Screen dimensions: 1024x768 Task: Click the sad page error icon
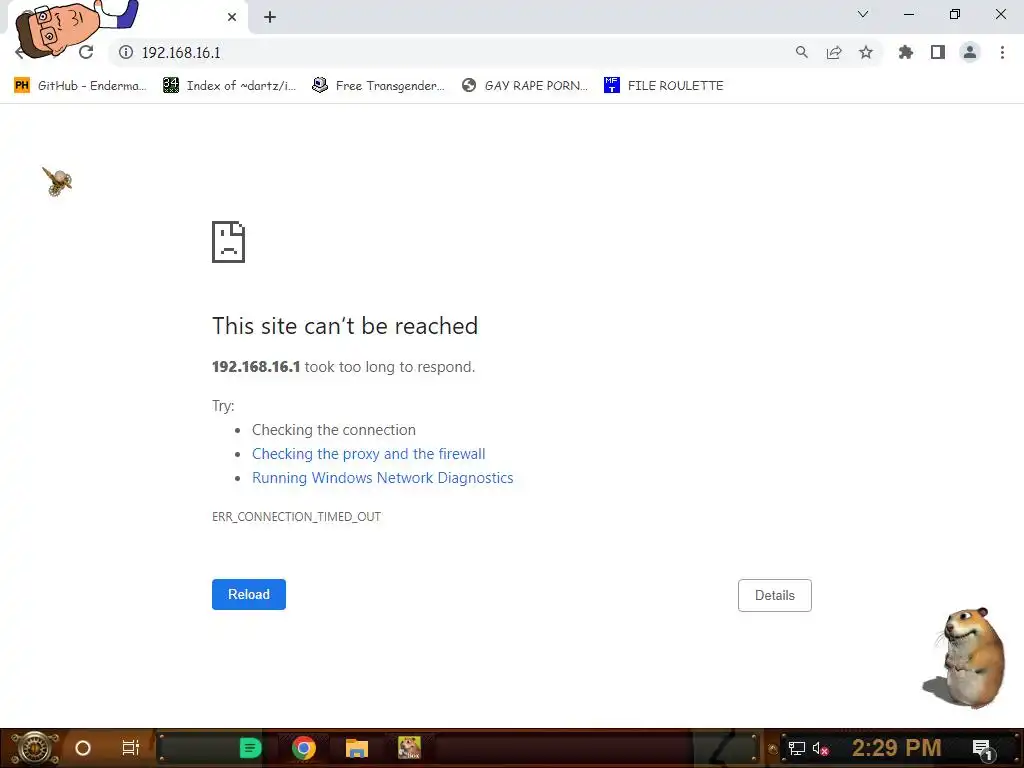tap(229, 242)
